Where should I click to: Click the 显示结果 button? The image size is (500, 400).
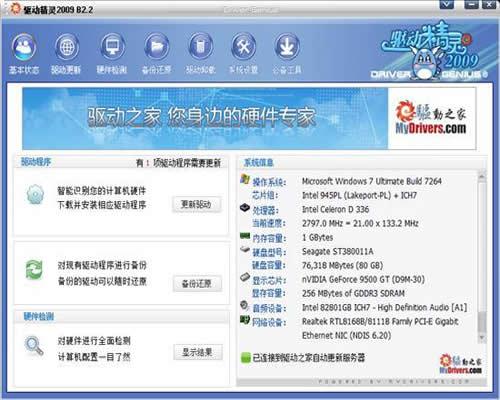198,352
